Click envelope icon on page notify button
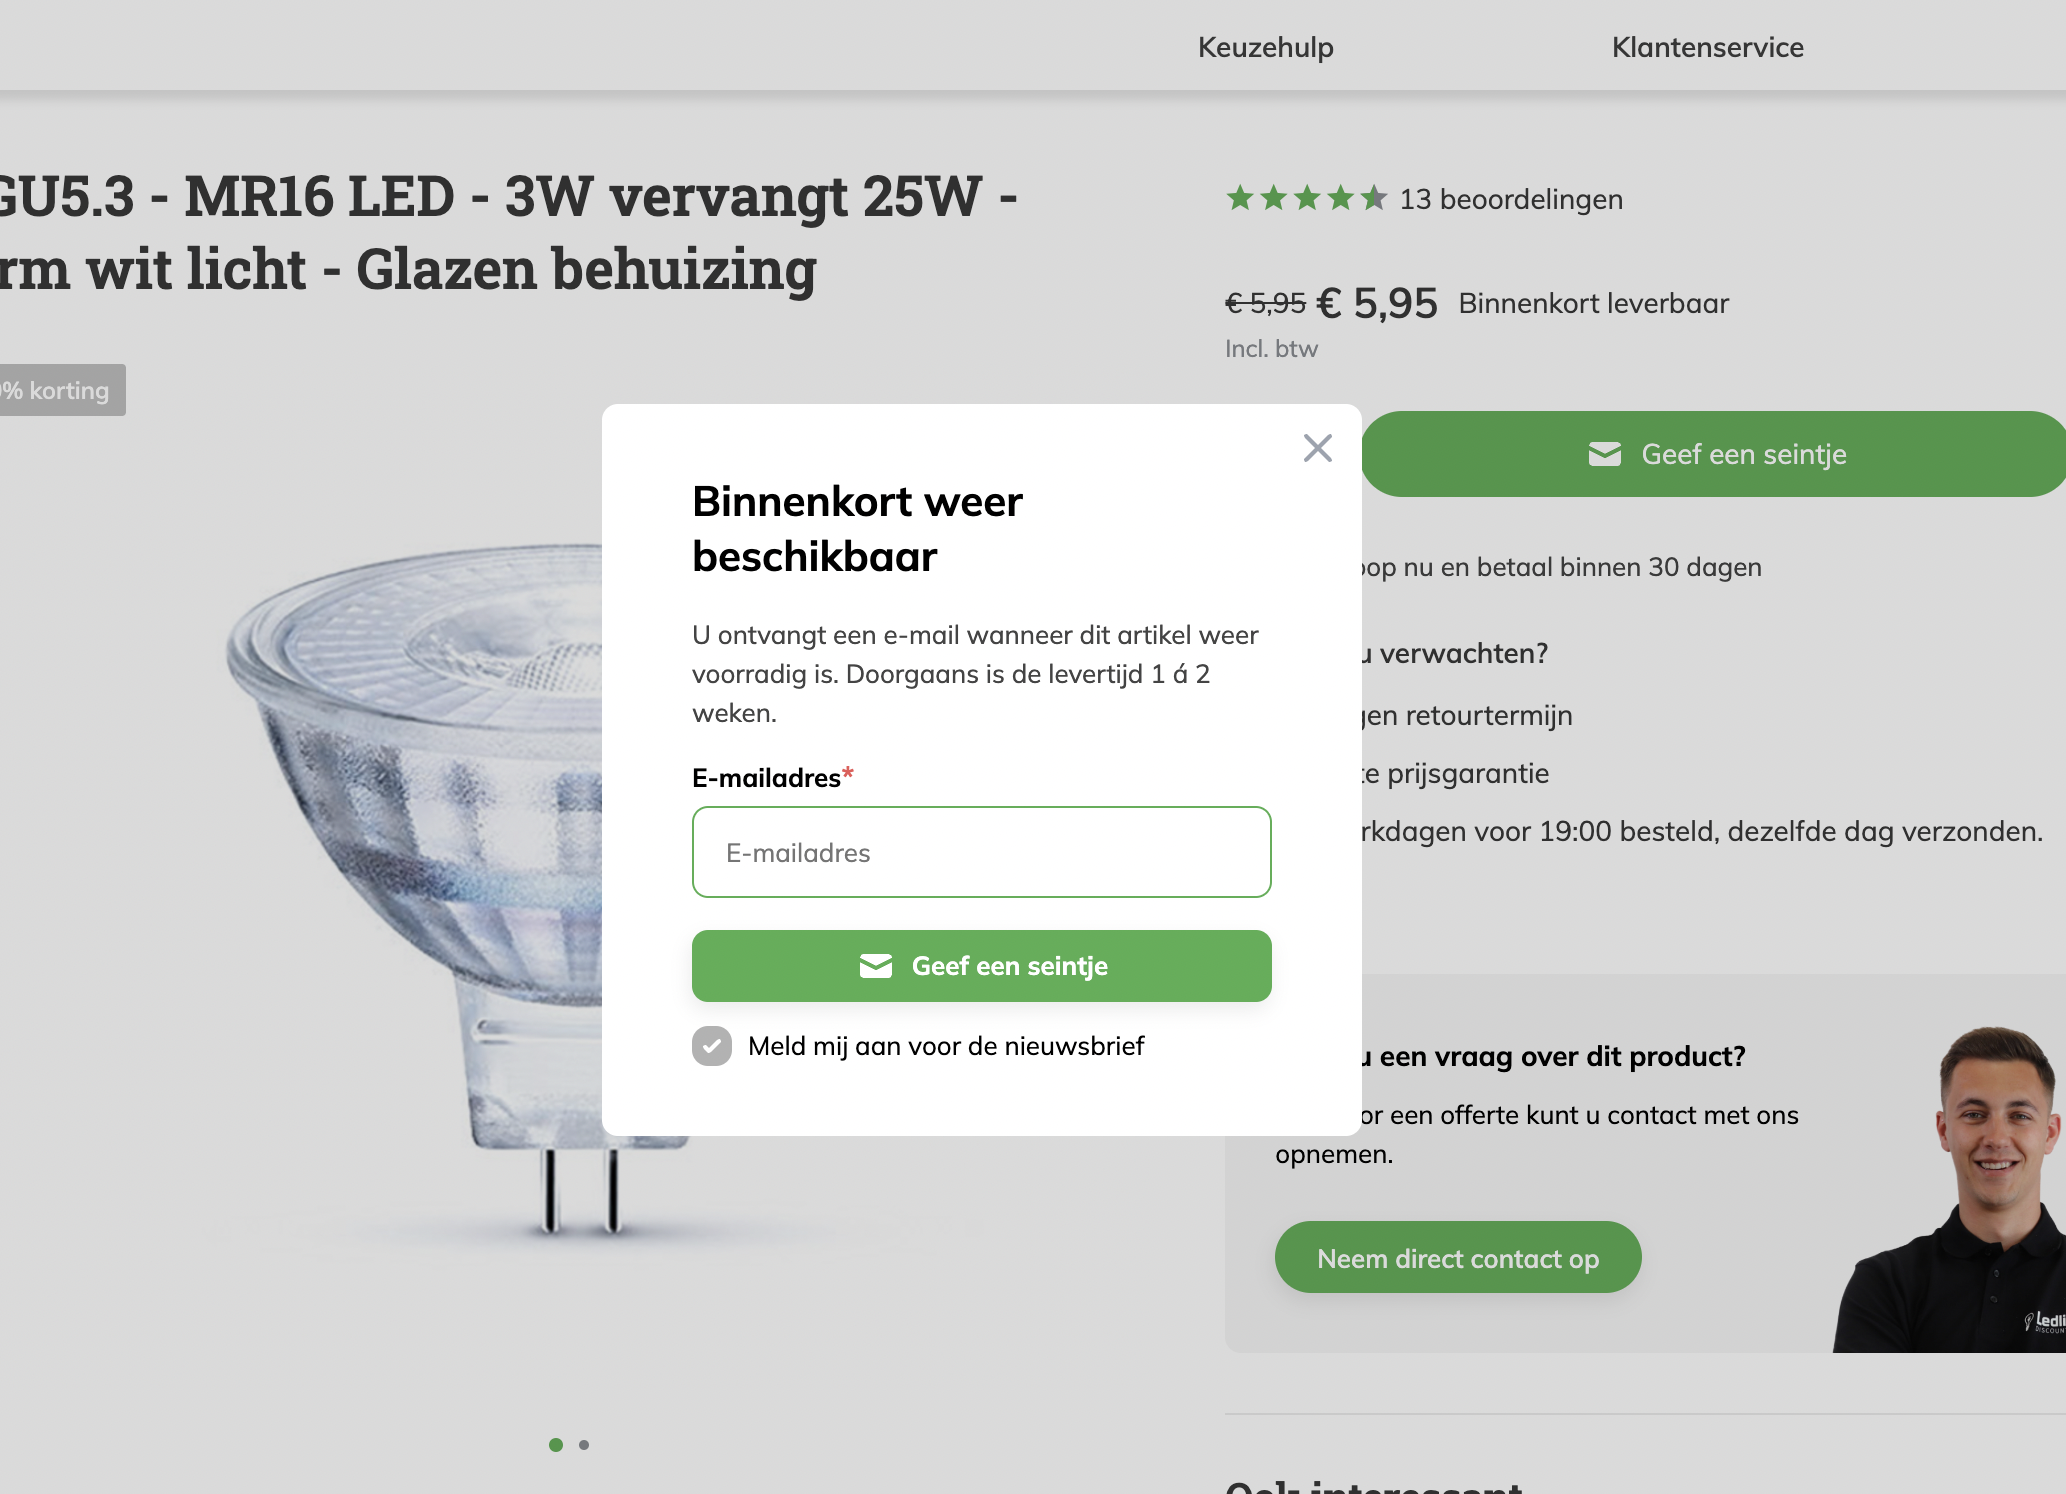 coord(1605,454)
